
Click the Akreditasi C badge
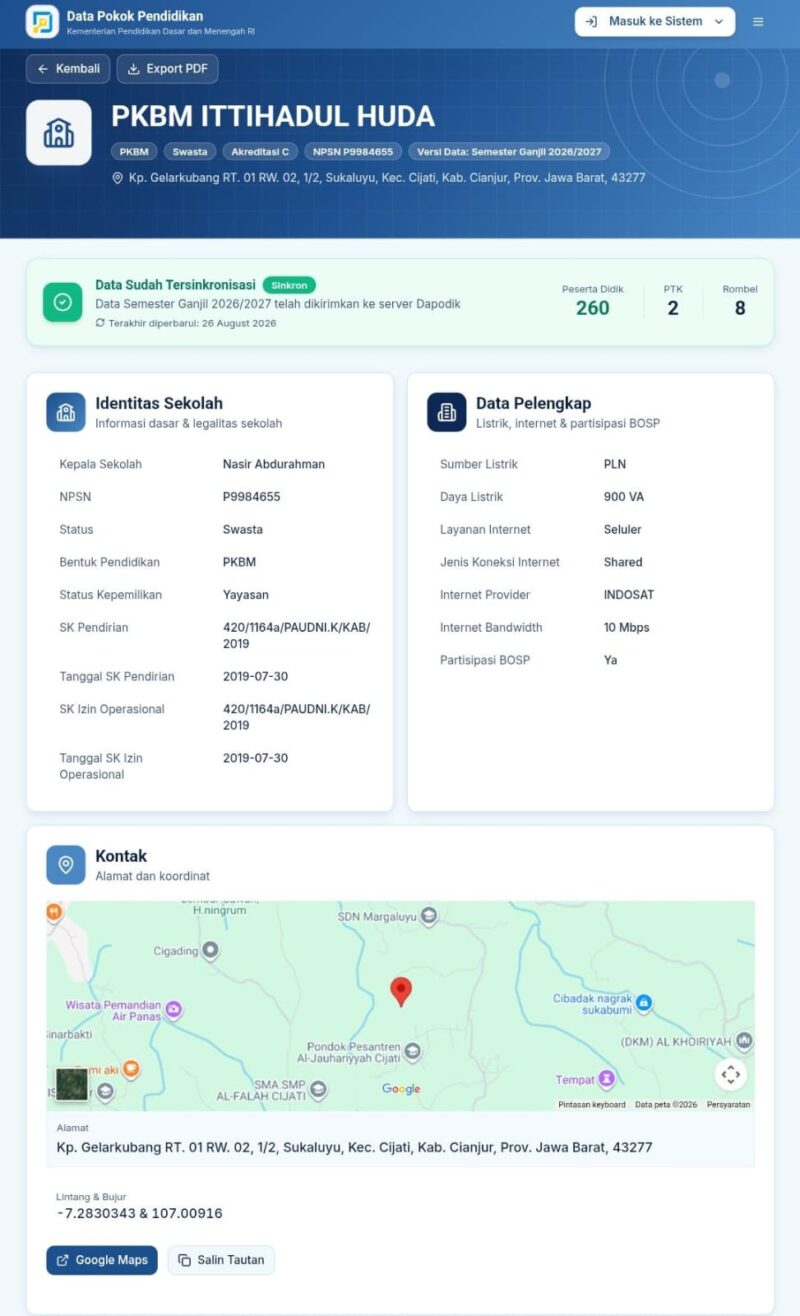point(260,152)
